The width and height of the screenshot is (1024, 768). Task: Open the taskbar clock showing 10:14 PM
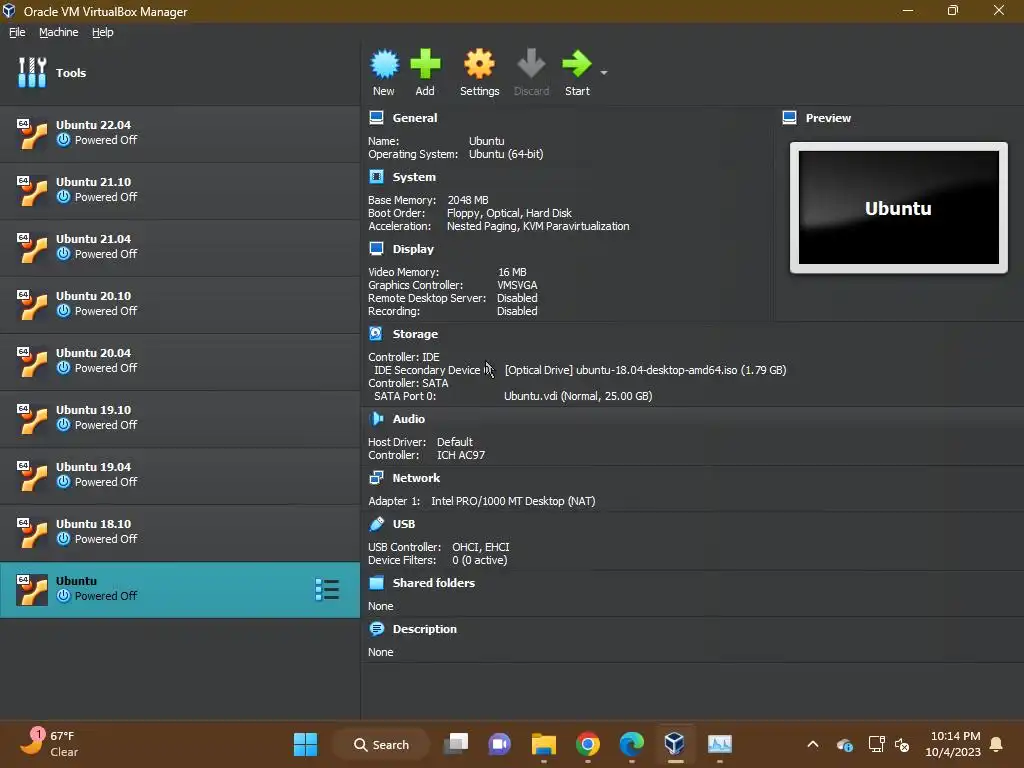[x=953, y=744]
